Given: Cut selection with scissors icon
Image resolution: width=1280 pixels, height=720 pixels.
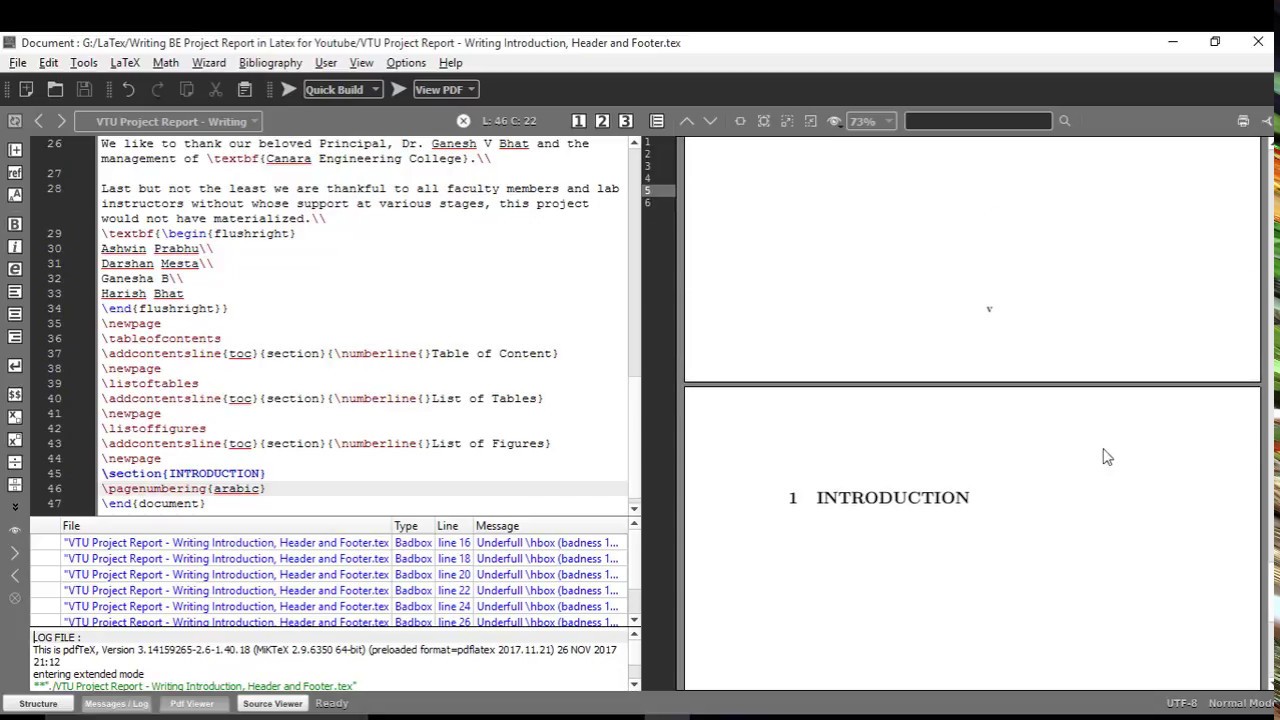Looking at the screenshot, I should [215, 90].
